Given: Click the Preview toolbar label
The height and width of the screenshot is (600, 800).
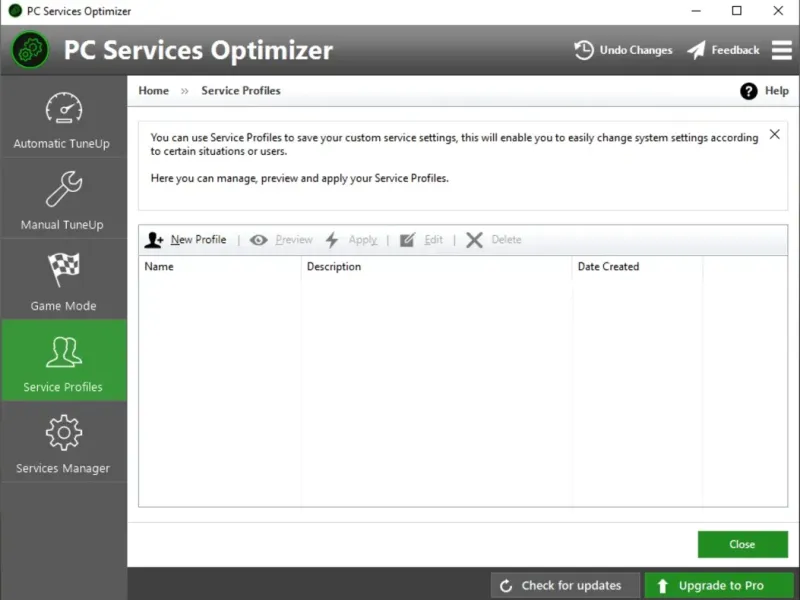Looking at the screenshot, I should (x=294, y=240).
